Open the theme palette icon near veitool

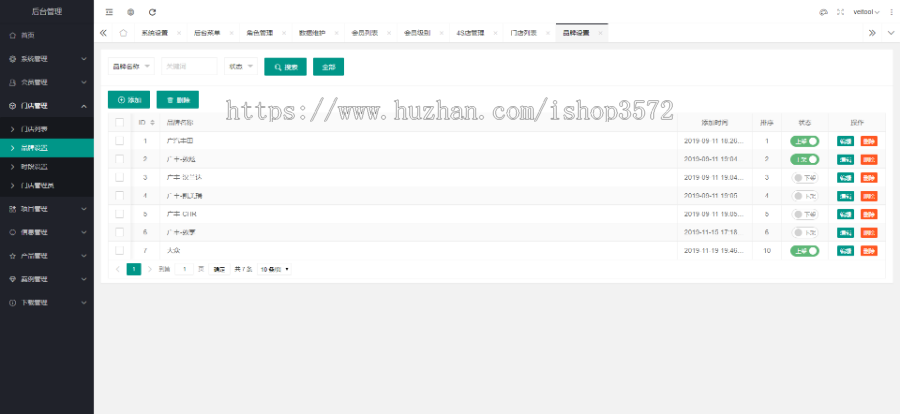point(824,12)
